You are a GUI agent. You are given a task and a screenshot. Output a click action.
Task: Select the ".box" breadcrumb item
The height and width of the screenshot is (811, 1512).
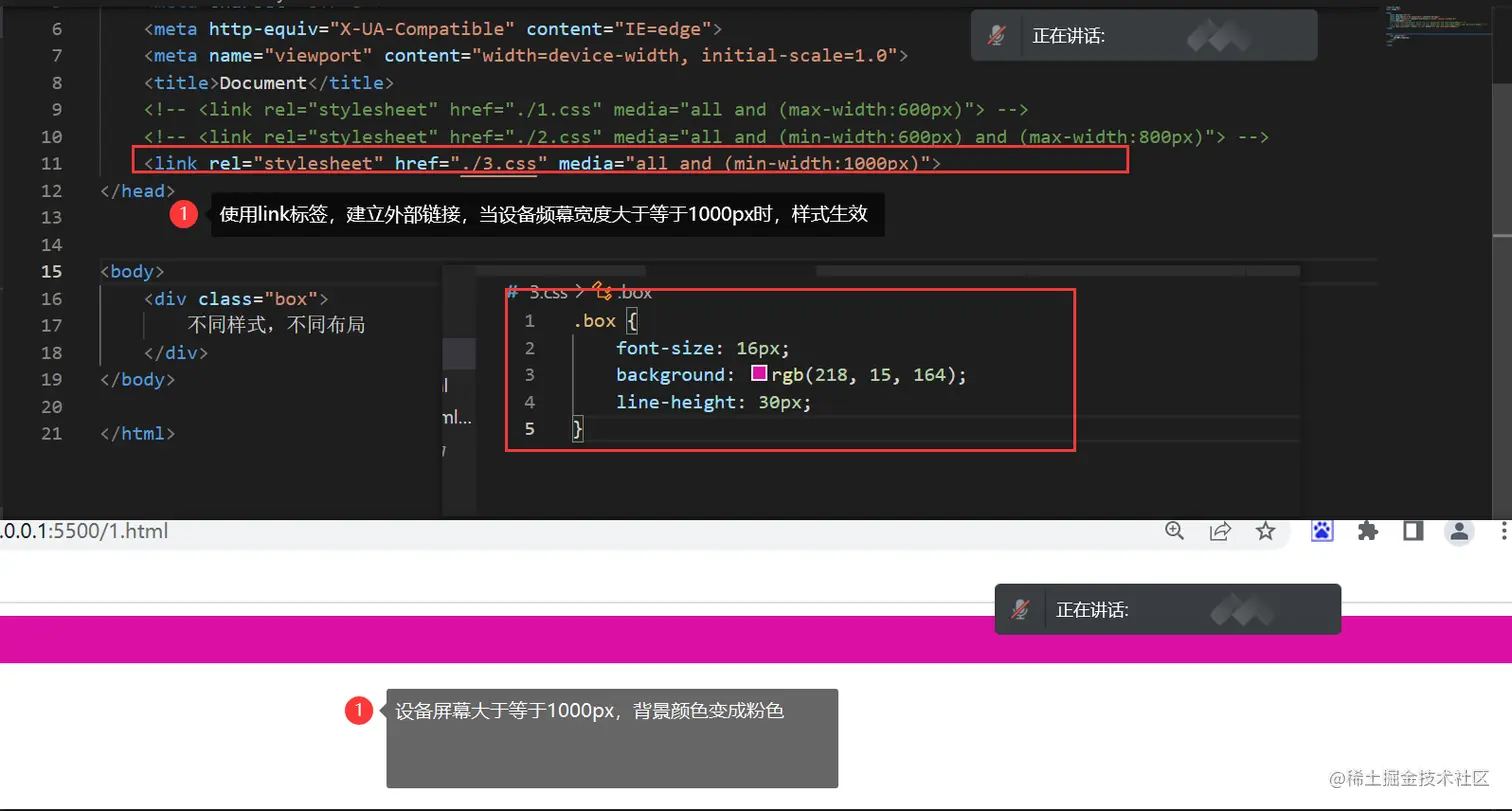coord(635,292)
